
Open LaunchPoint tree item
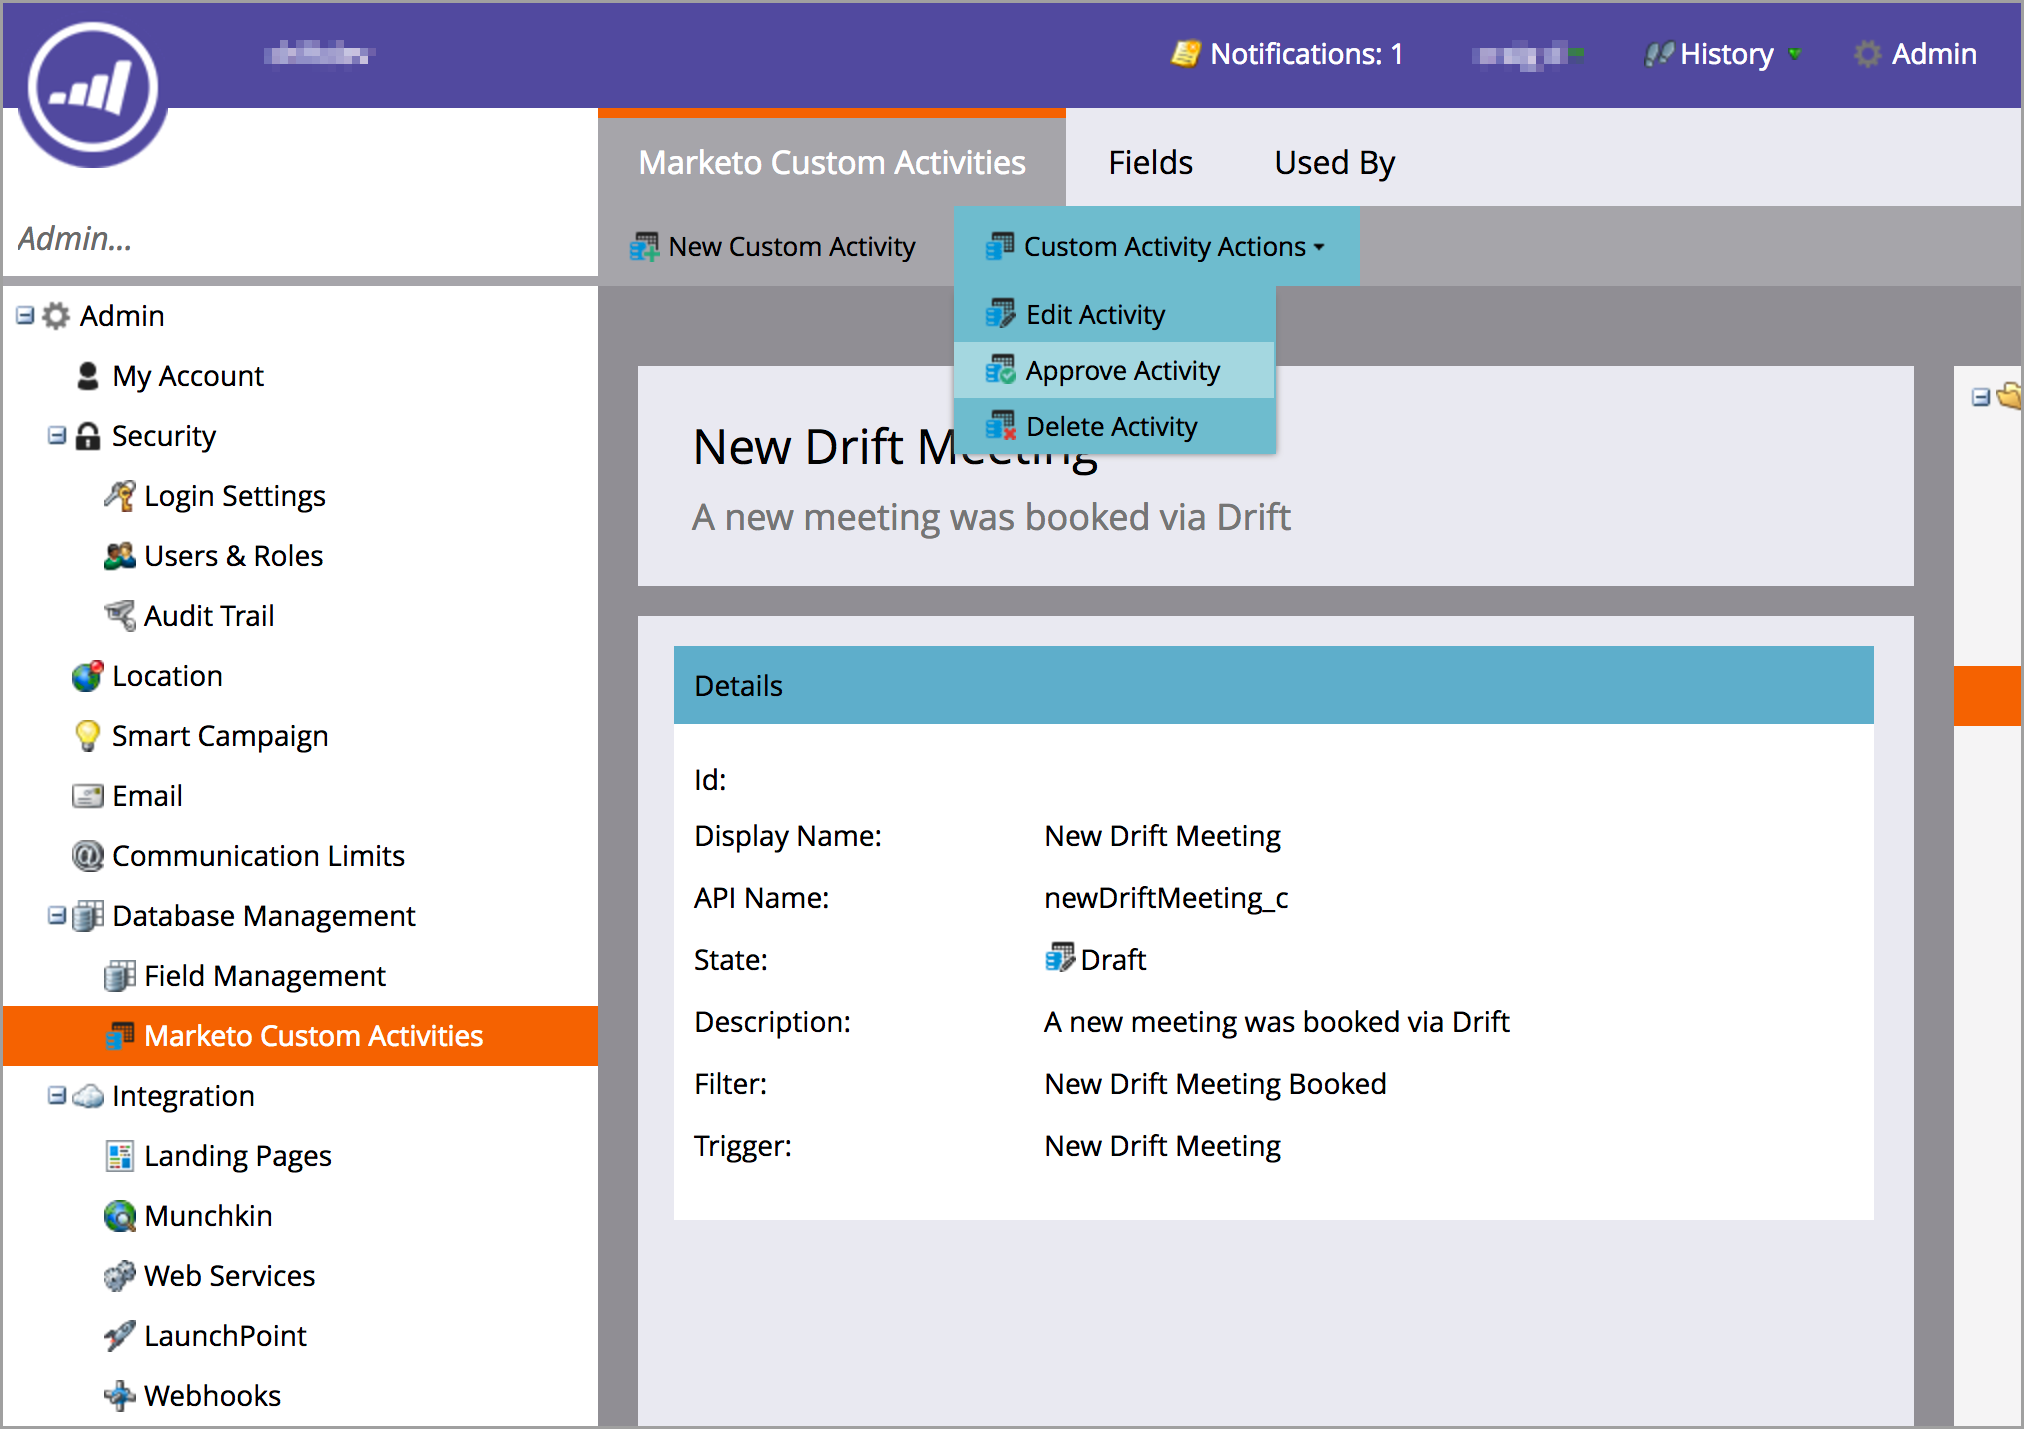(225, 1336)
